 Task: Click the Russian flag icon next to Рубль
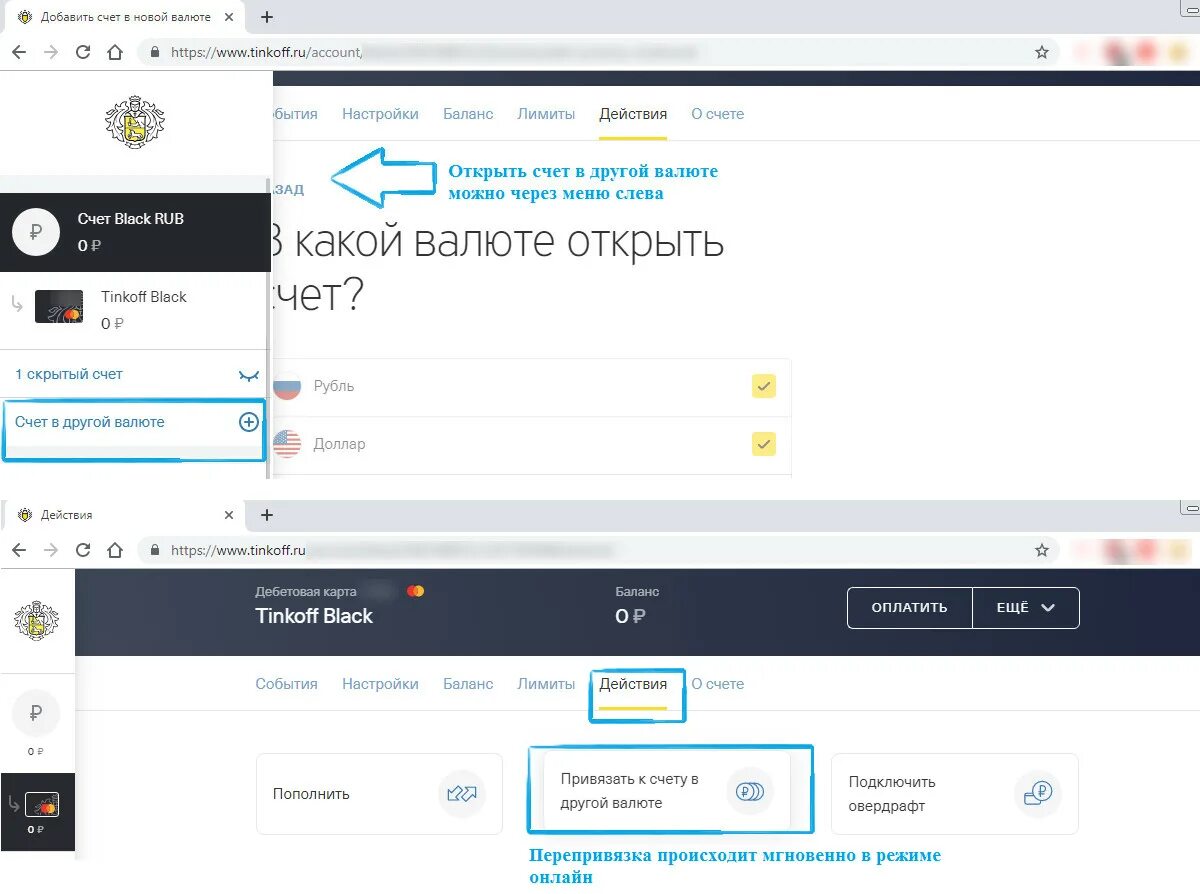pyautogui.click(x=287, y=386)
